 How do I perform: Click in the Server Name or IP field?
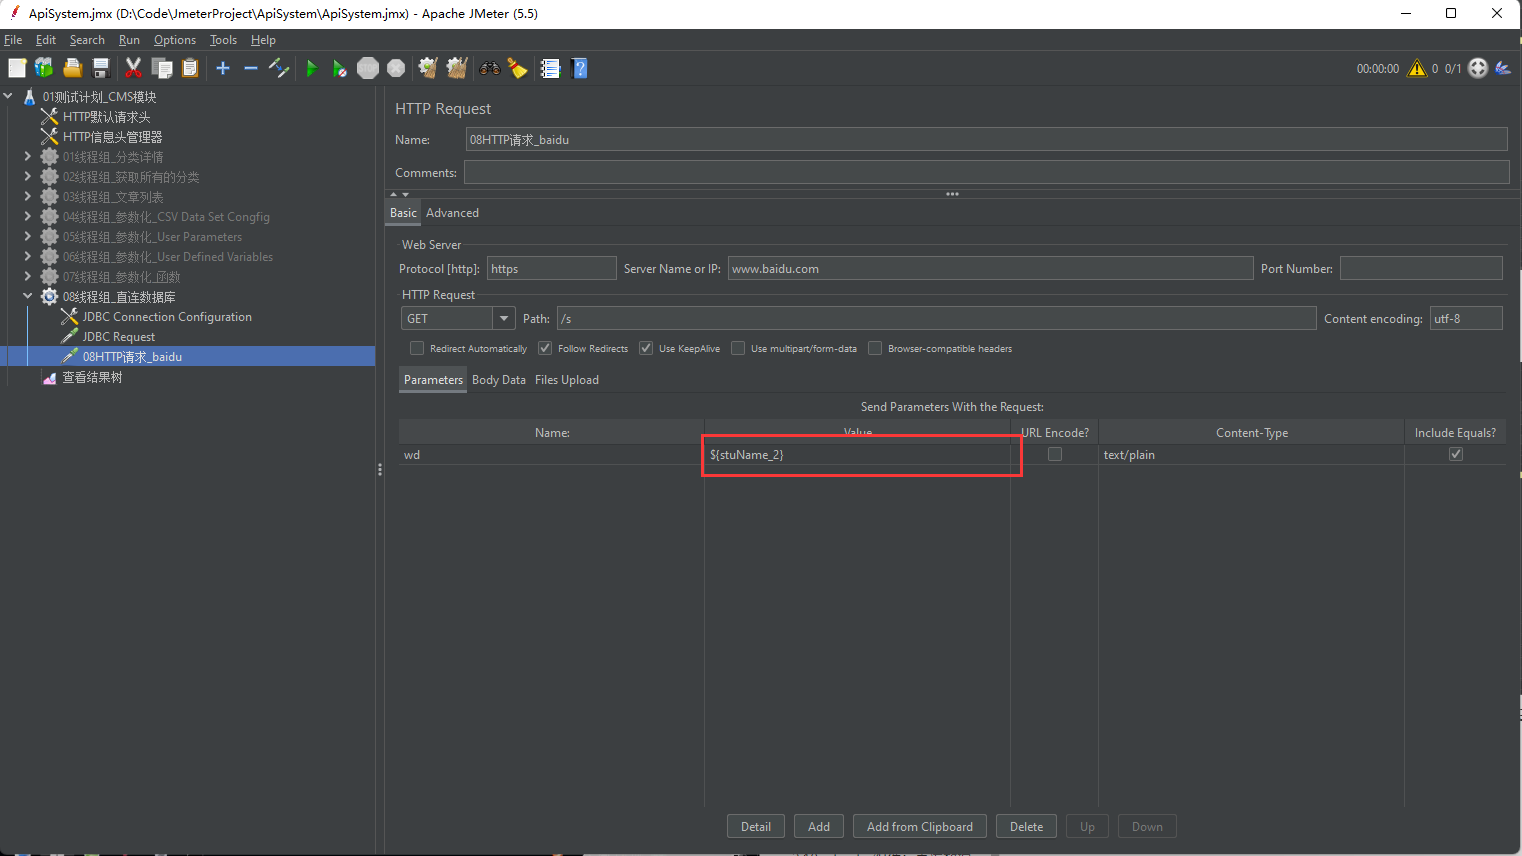990,268
